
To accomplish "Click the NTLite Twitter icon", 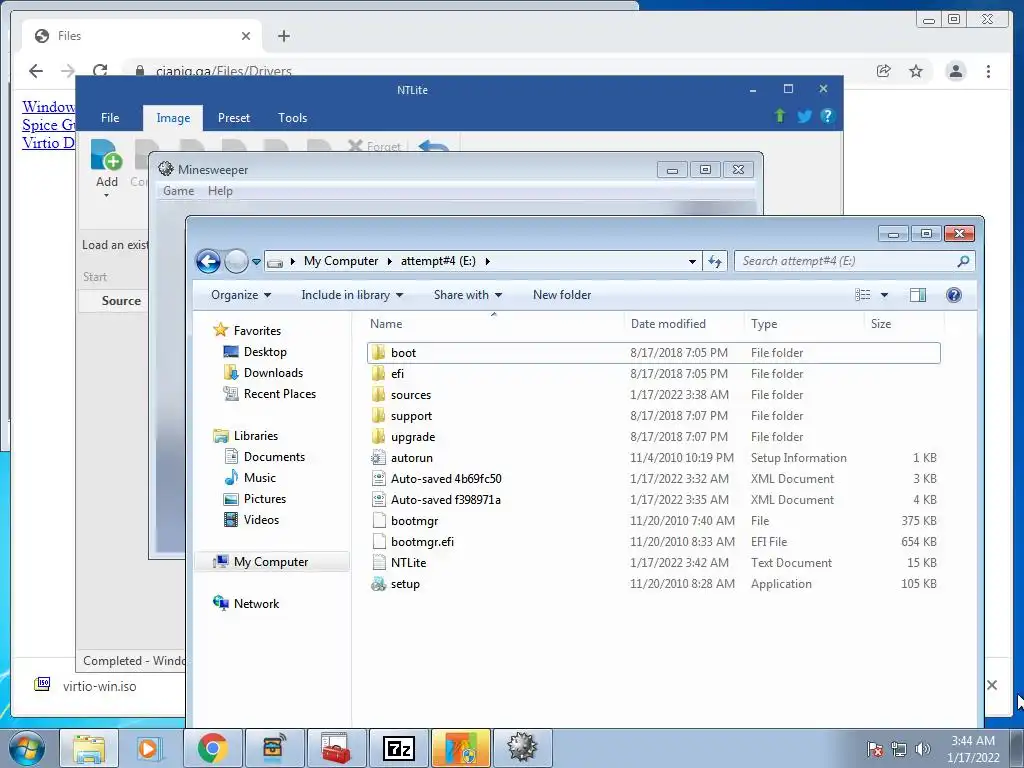I will (x=804, y=116).
